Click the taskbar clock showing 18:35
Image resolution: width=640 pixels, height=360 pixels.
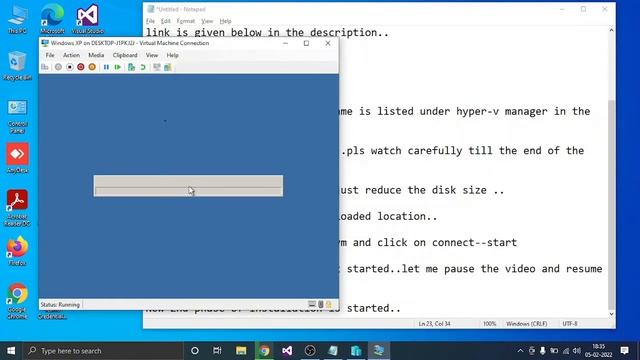tap(598, 351)
